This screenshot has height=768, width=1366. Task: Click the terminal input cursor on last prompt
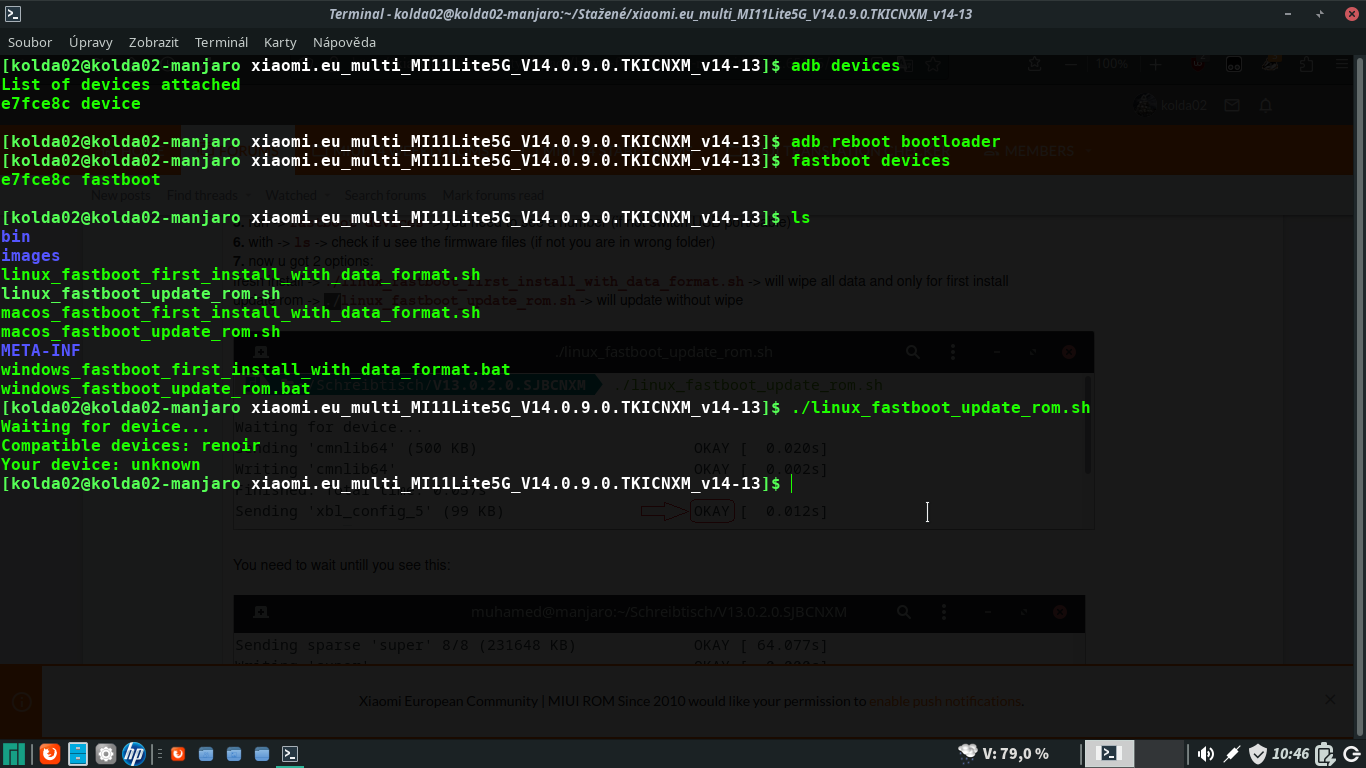pyautogui.click(x=792, y=484)
